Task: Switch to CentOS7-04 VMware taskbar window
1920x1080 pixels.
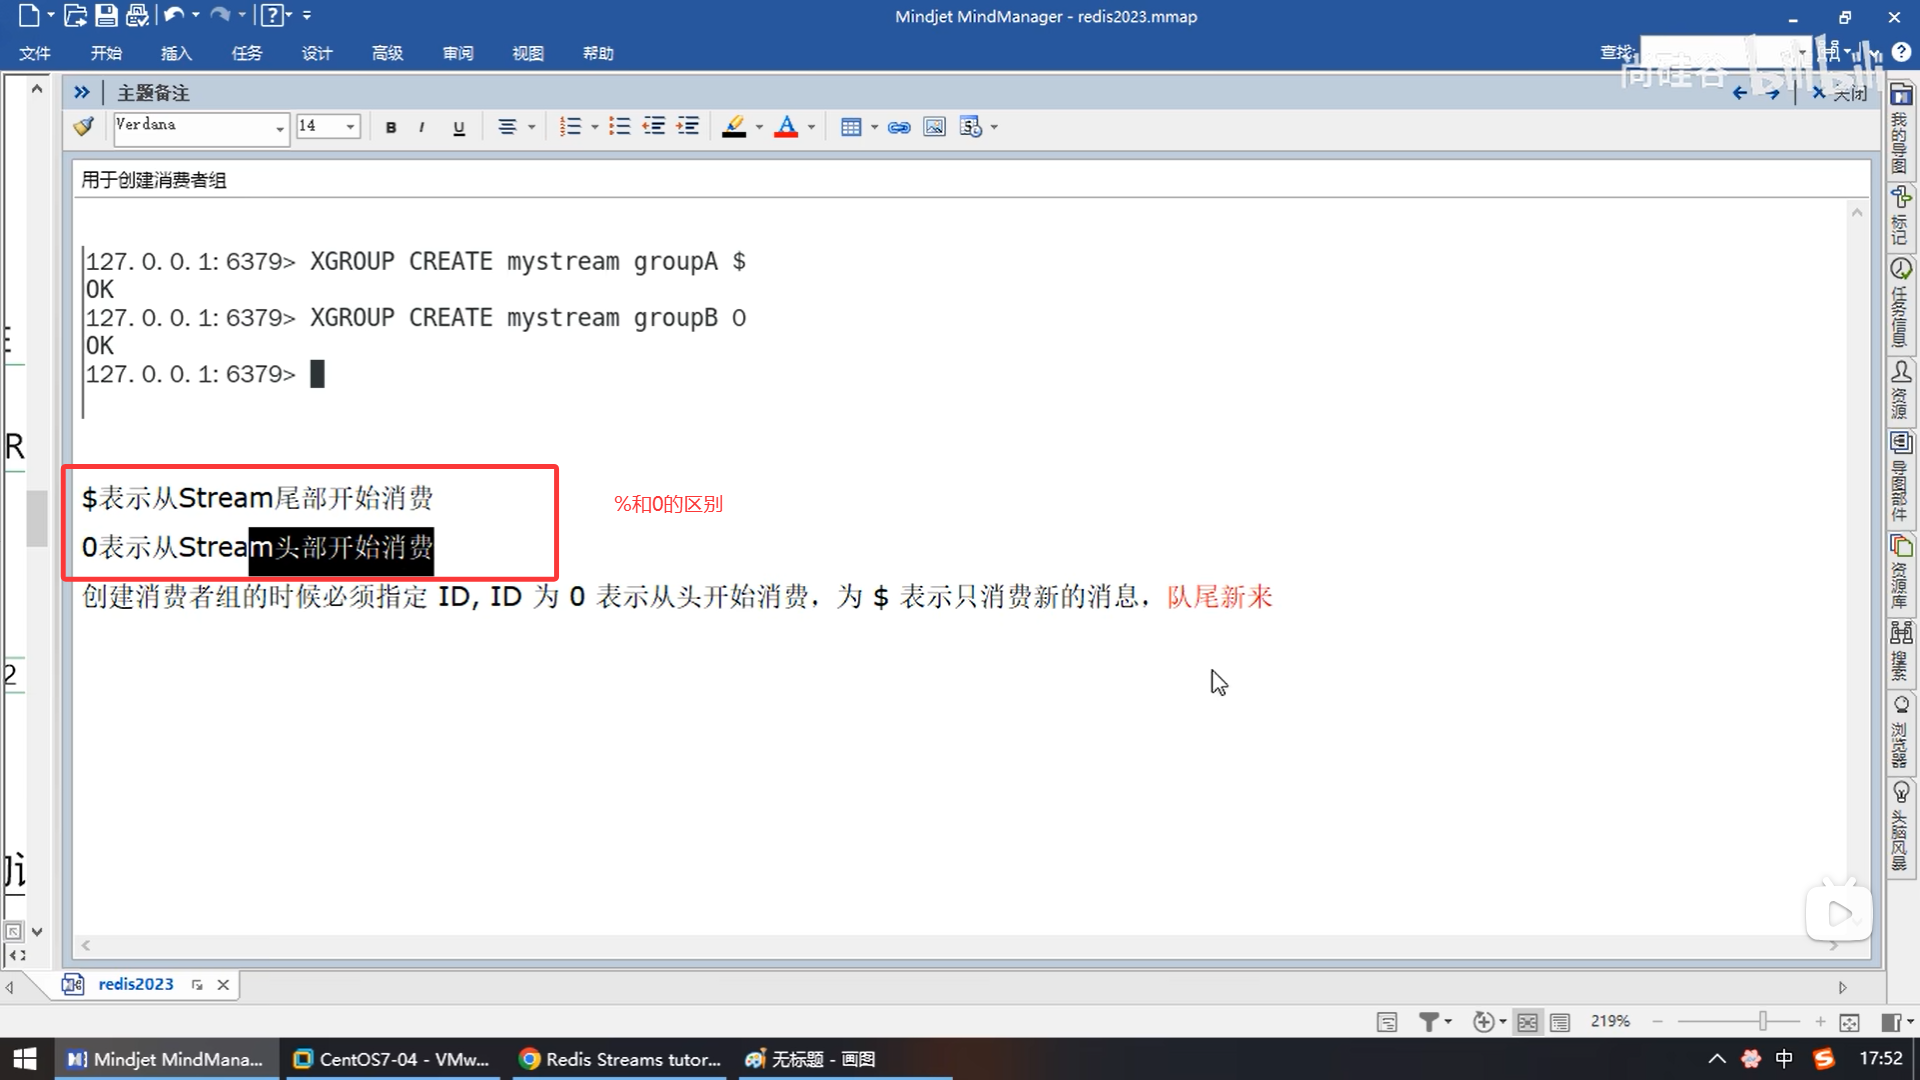Action: pyautogui.click(x=392, y=1059)
